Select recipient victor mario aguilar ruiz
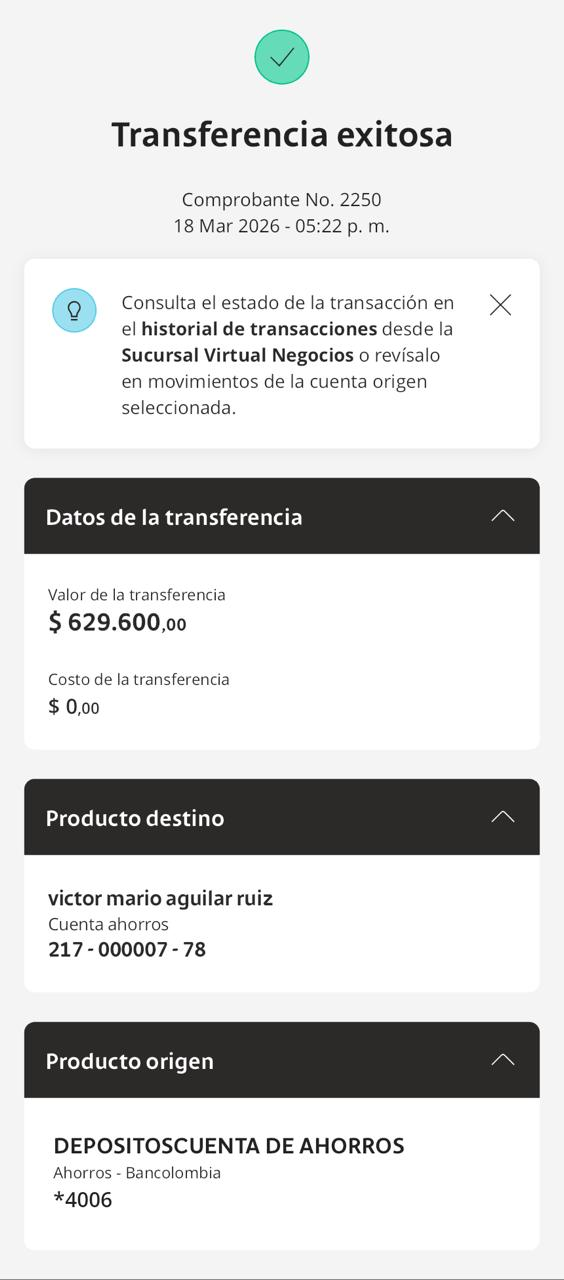Screen dimensions: 564x1280 160,898
